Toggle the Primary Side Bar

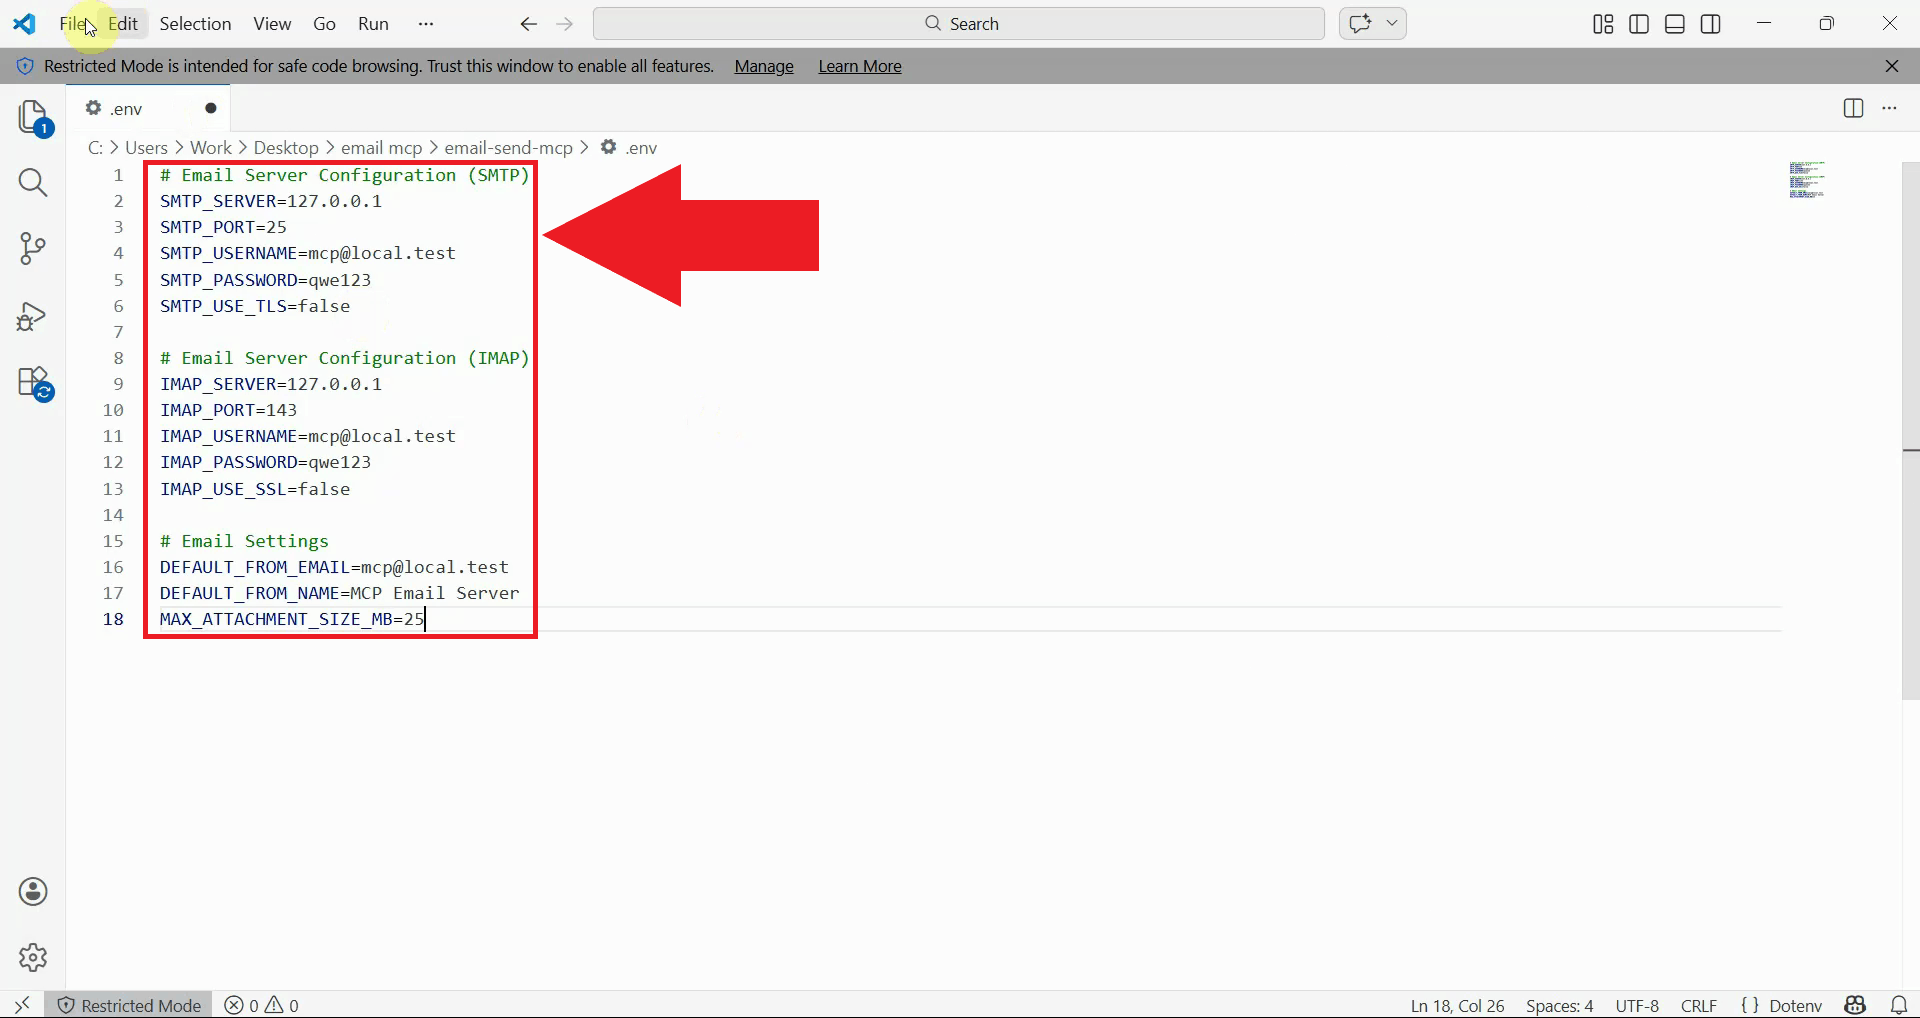coord(1638,23)
